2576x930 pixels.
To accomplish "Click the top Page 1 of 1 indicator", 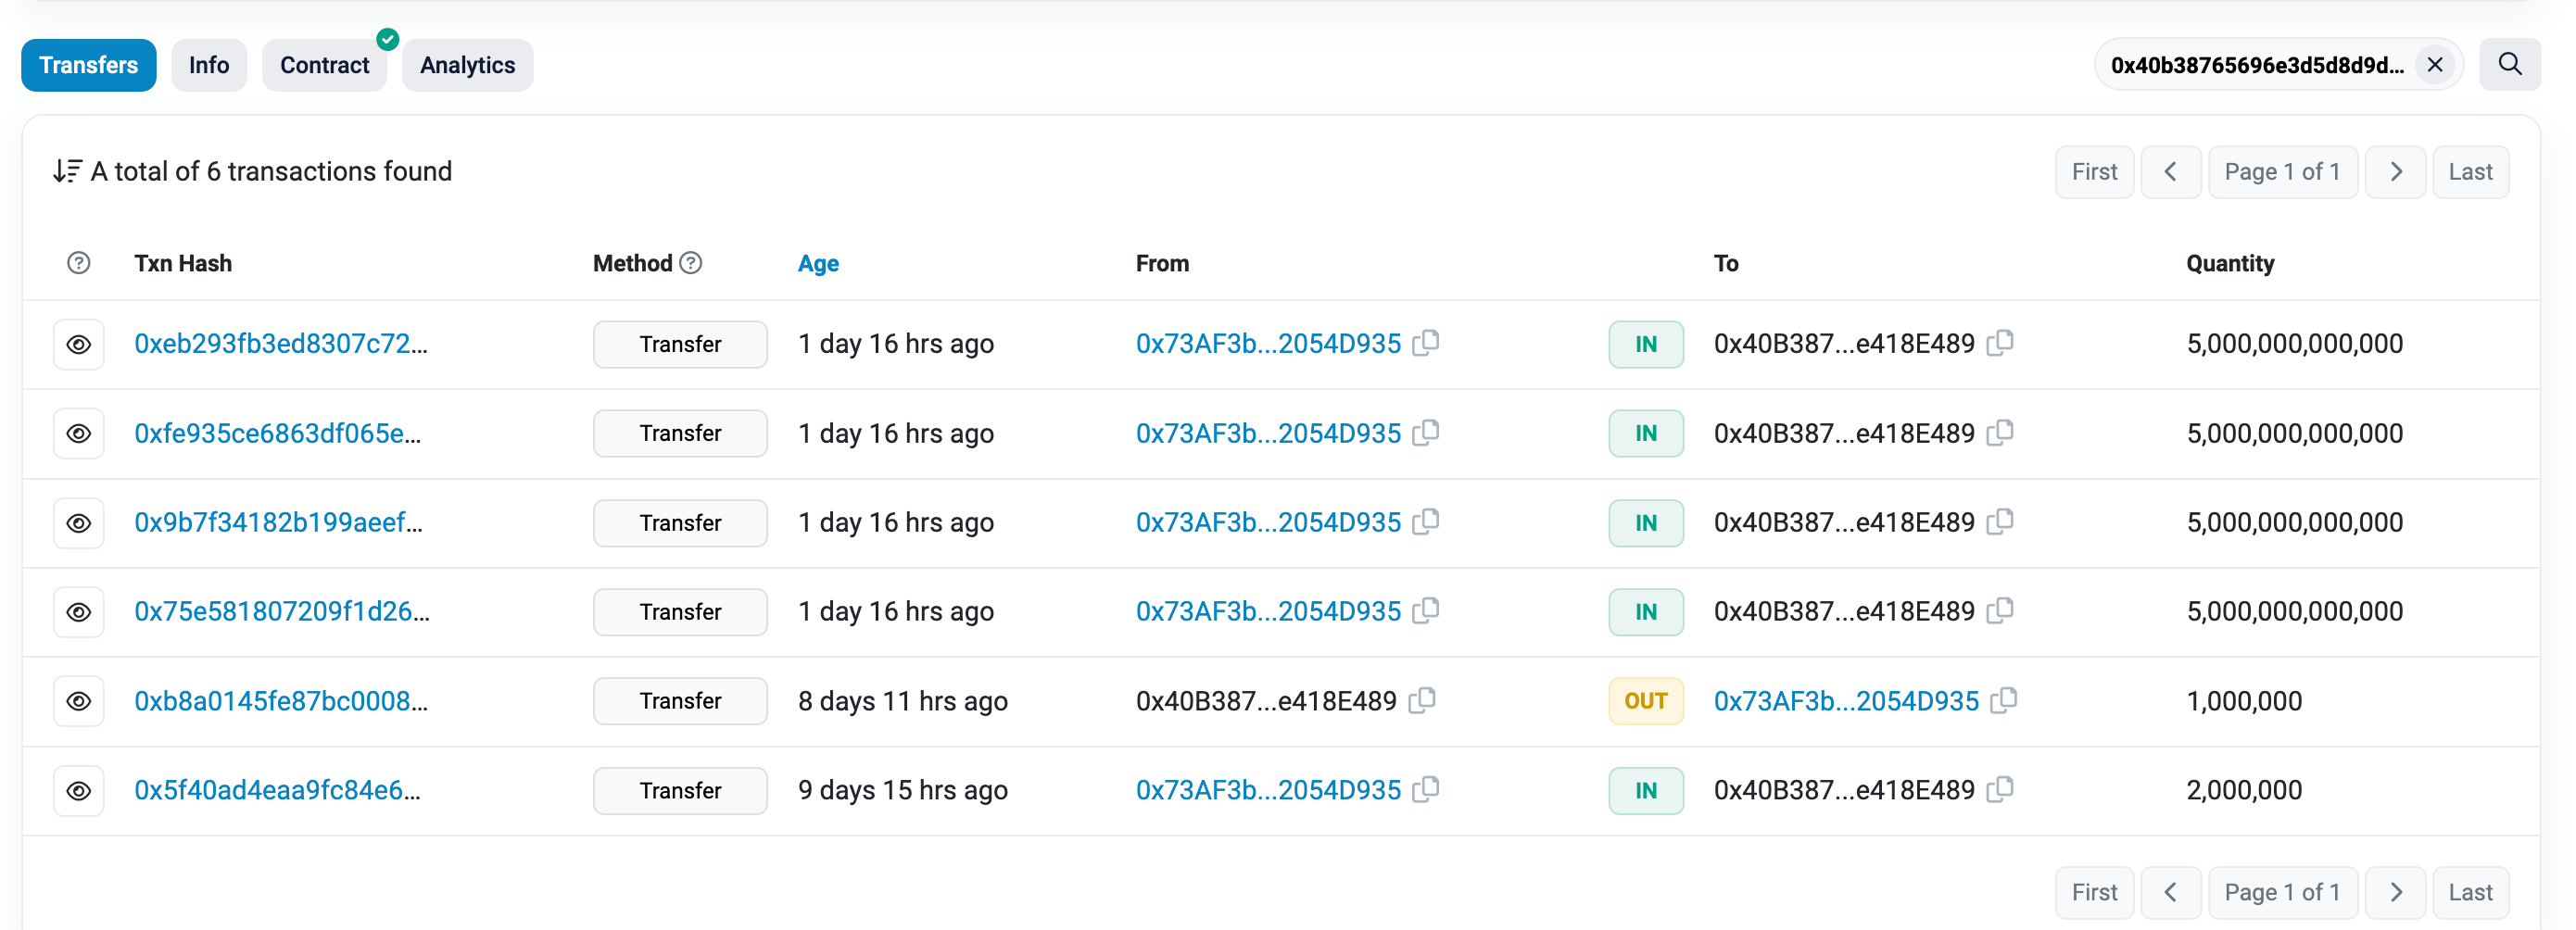I will point(2283,172).
